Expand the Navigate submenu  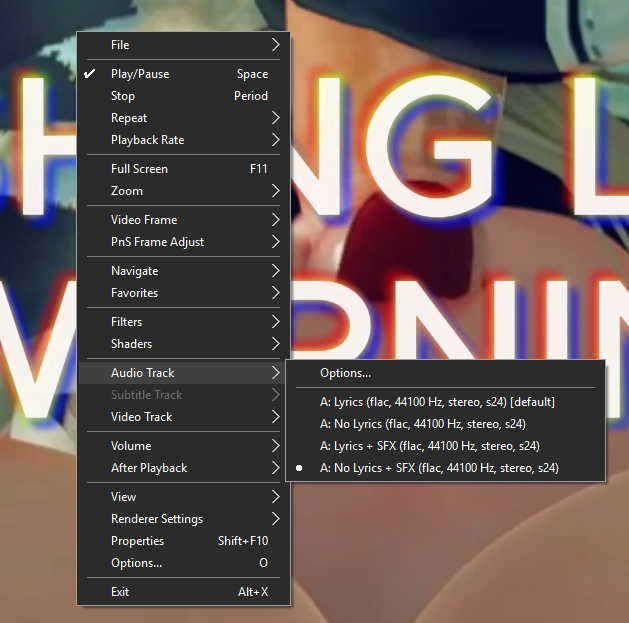tap(183, 271)
